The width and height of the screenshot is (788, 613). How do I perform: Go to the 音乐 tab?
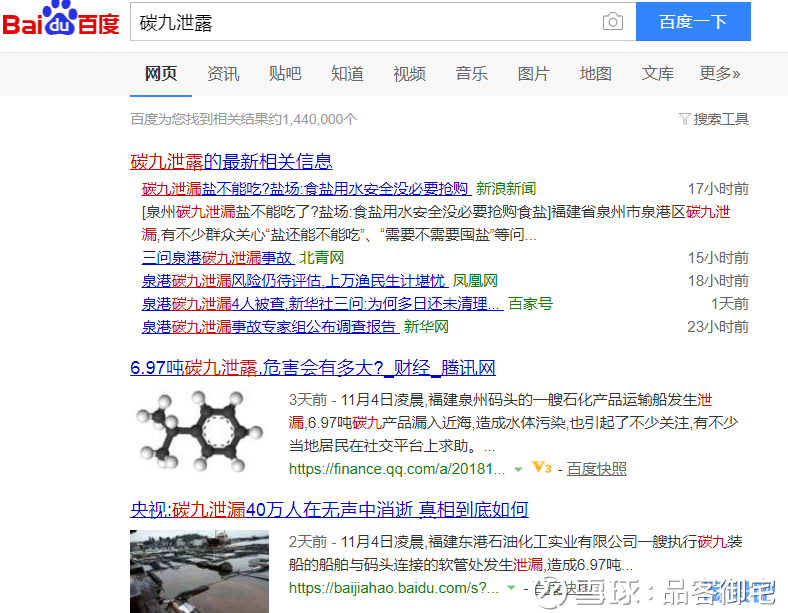coord(471,74)
